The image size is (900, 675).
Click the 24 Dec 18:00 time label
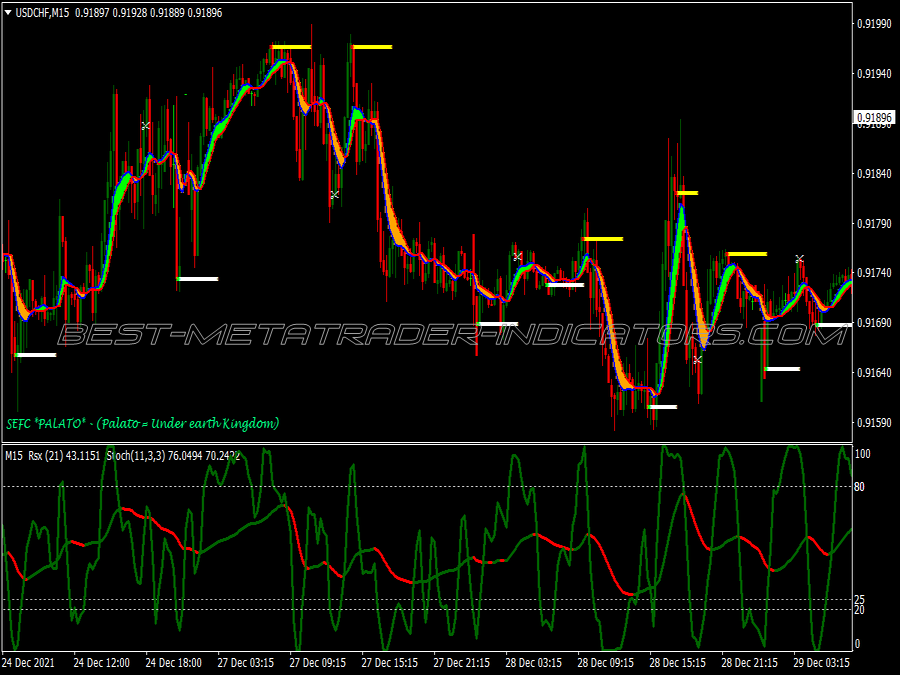pos(173,662)
